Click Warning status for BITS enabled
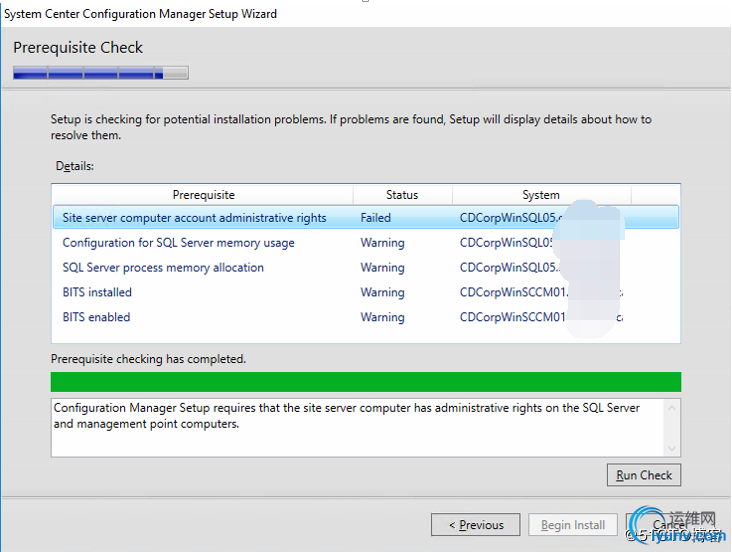 coord(382,317)
